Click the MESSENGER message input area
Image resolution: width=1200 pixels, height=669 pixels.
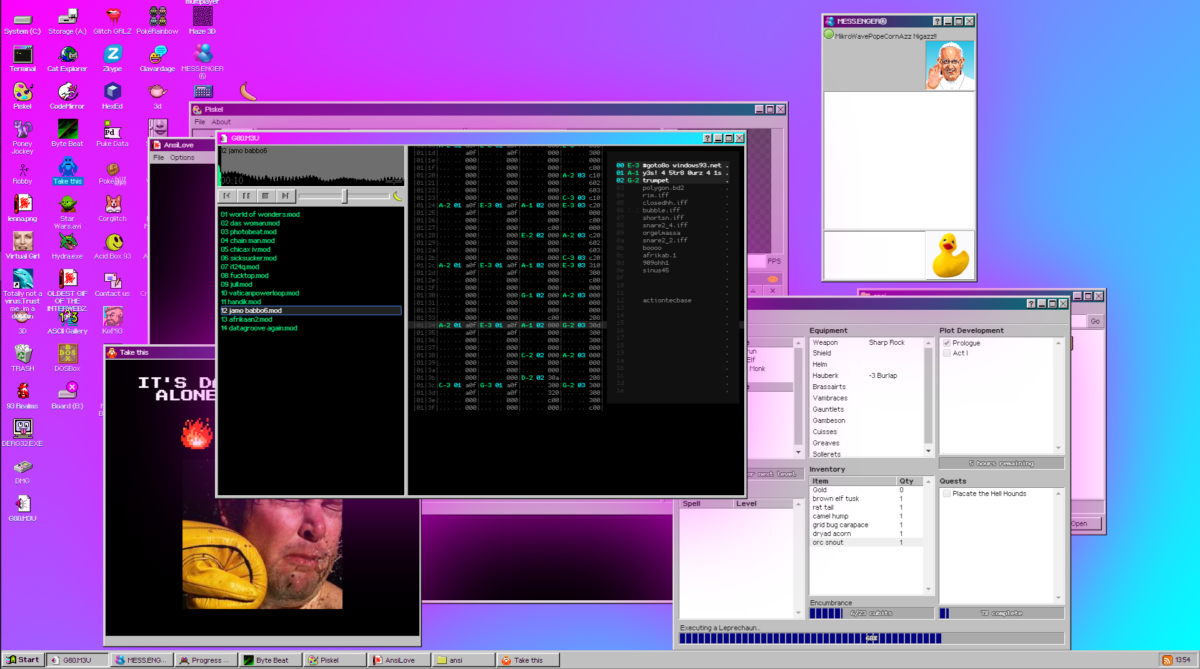[x=873, y=255]
